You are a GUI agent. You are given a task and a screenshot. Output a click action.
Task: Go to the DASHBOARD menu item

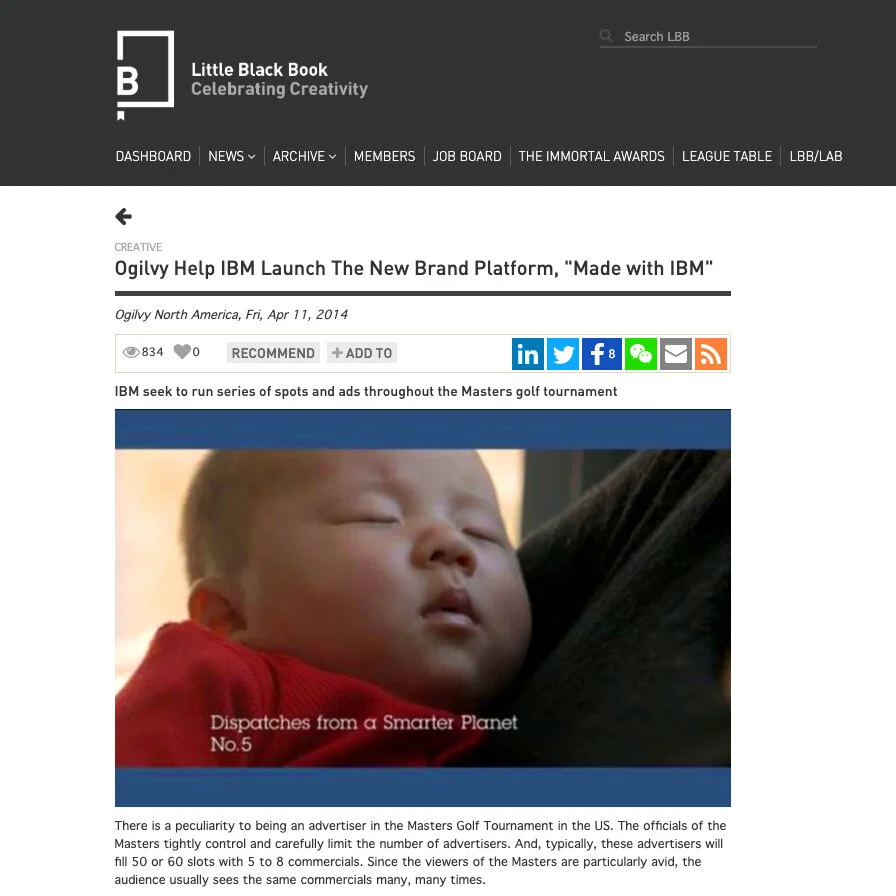(153, 156)
